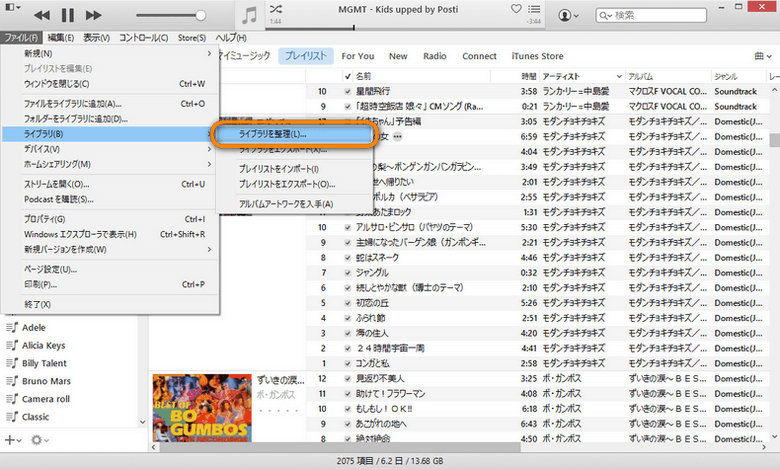Screen dimensions: 780x469
Task: Open the Store(S) menu
Action: 192,38
